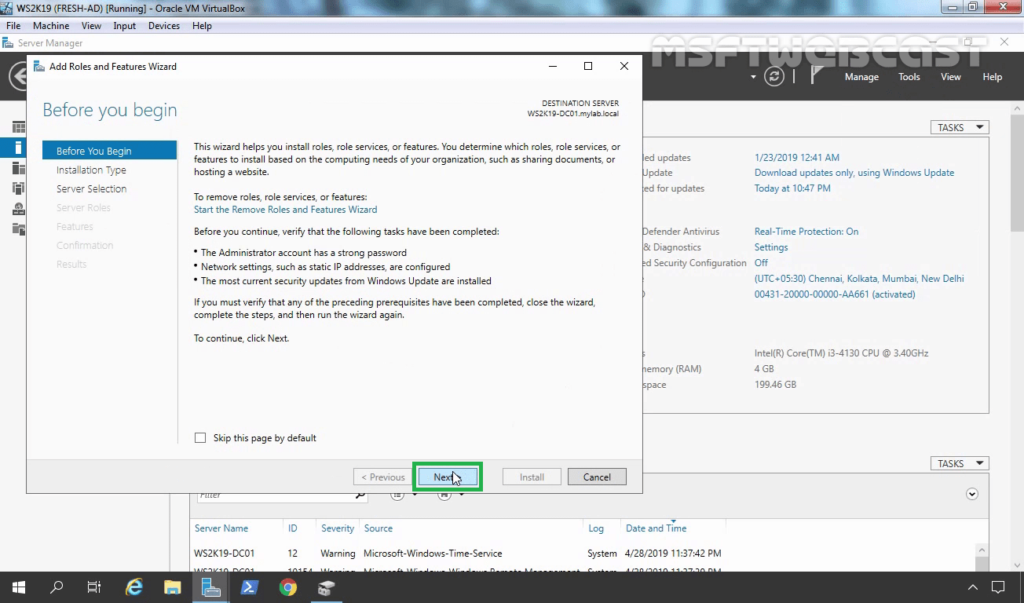1024x603 pixels.
Task: Open Task View in the taskbar
Action: point(94,587)
